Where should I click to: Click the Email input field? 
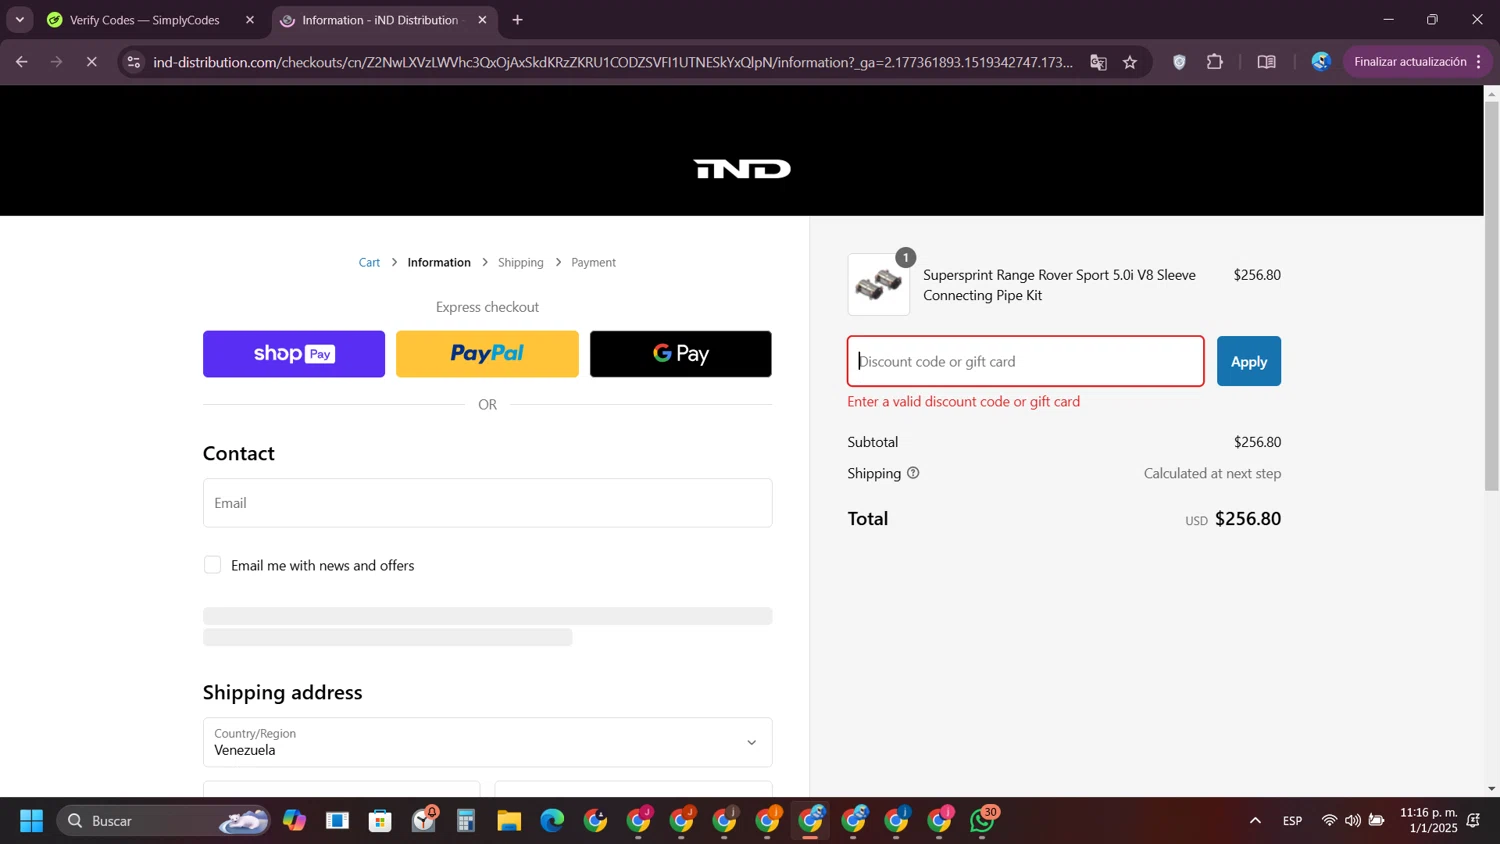pyautogui.click(x=488, y=503)
